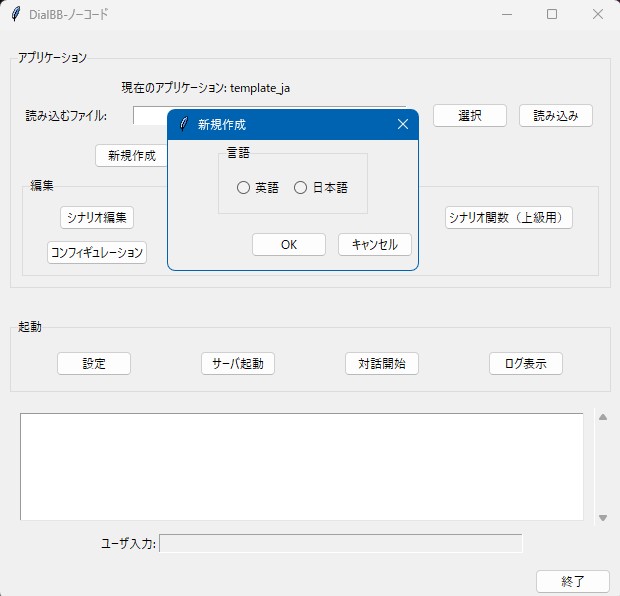Image resolution: width=620 pixels, height=596 pixels.
Task: Show logs with ログ表示
Action: [x=526, y=363]
